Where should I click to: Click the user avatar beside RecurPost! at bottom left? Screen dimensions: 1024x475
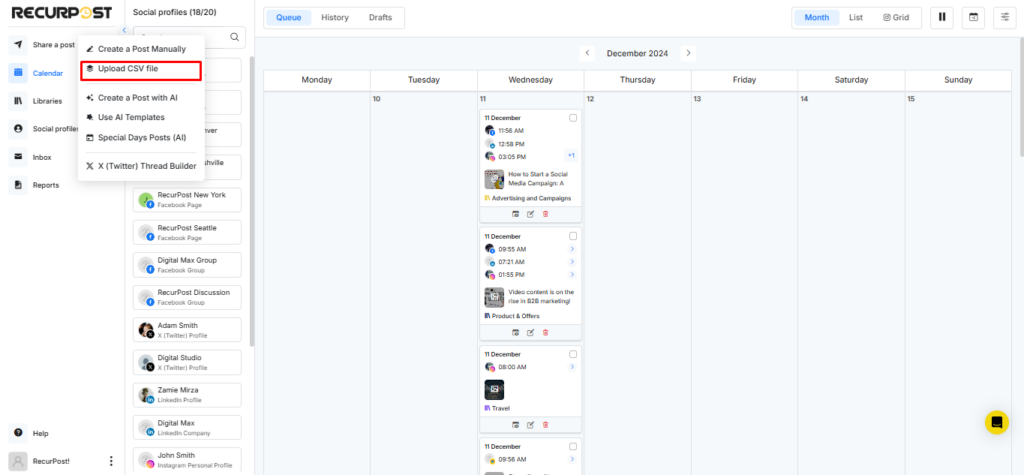19,461
